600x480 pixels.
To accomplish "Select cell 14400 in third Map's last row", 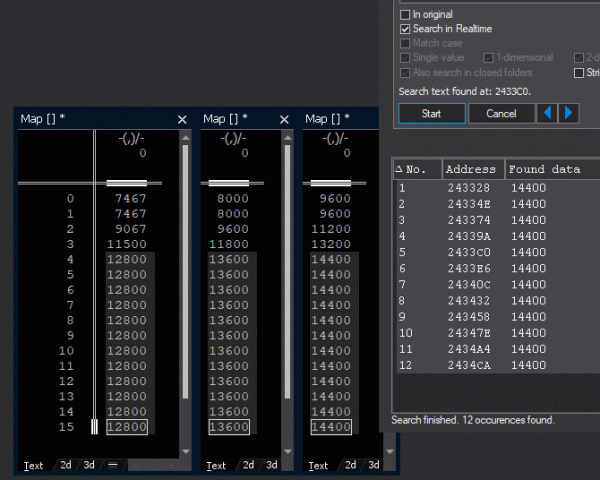I will point(331,427).
